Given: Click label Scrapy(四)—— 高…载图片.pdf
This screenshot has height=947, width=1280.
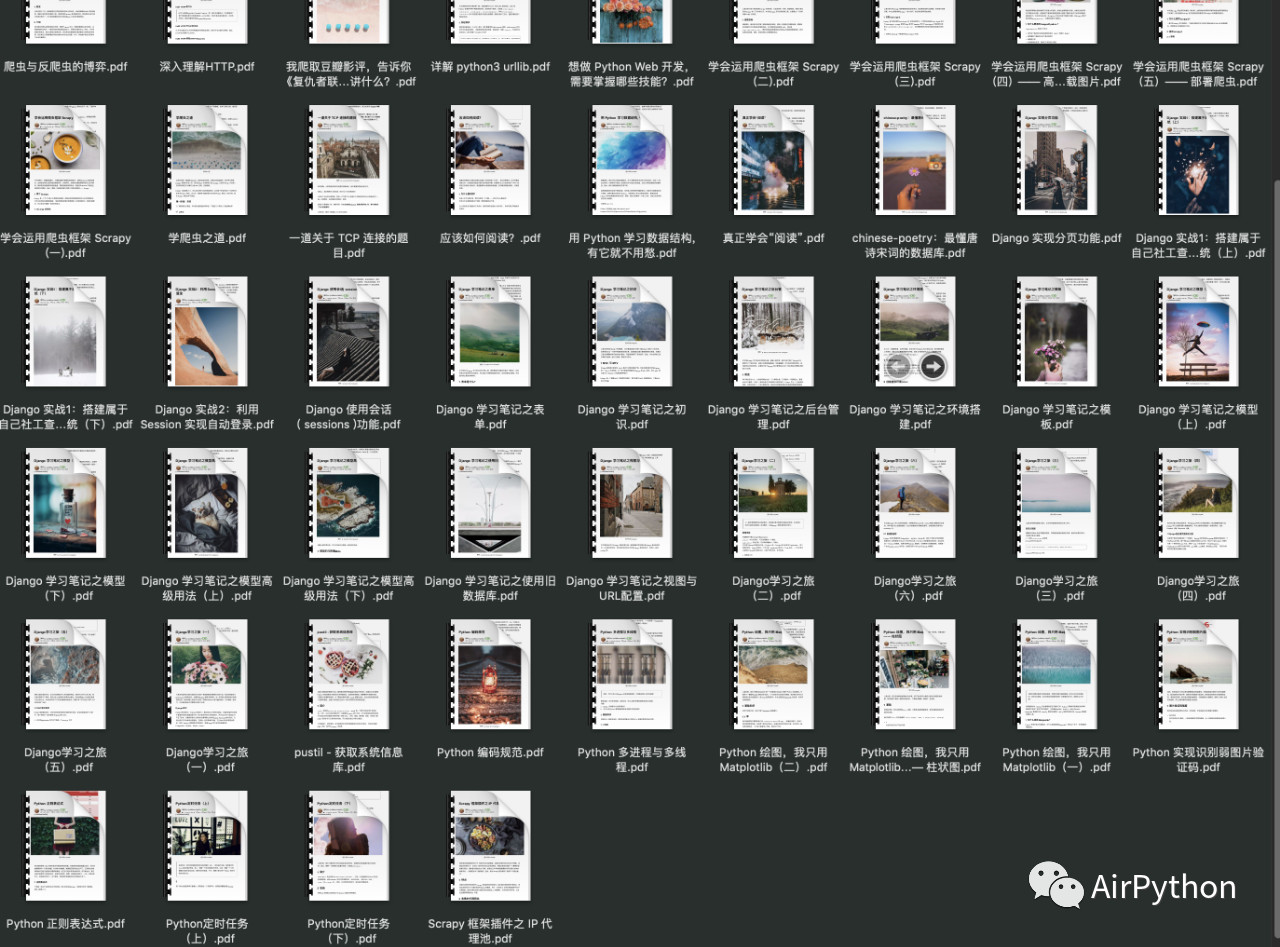Looking at the screenshot, I should (x=1057, y=74).
